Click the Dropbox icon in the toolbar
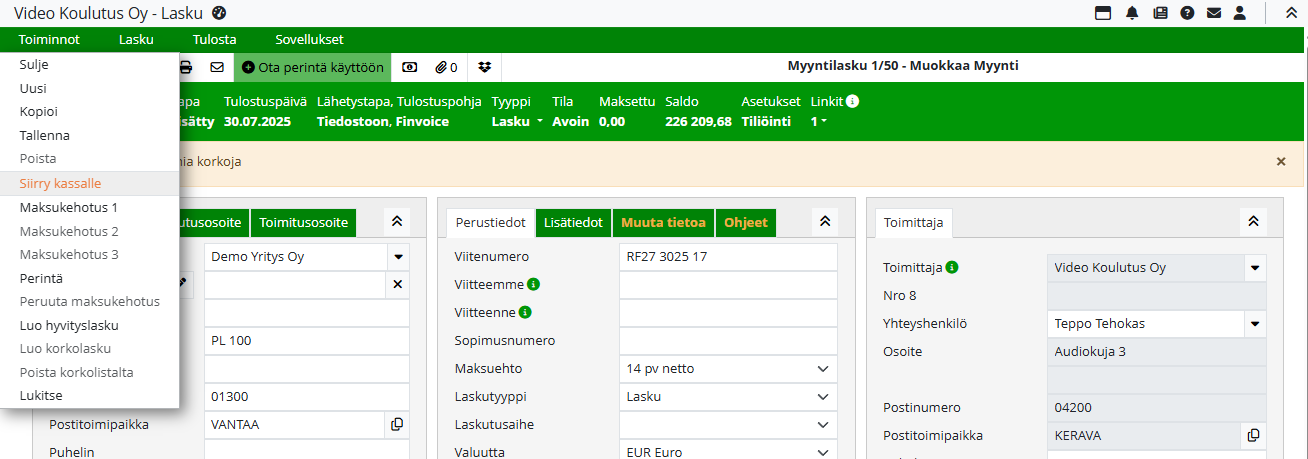This screenshot has height=459, width=1308. tap(484, 68)
